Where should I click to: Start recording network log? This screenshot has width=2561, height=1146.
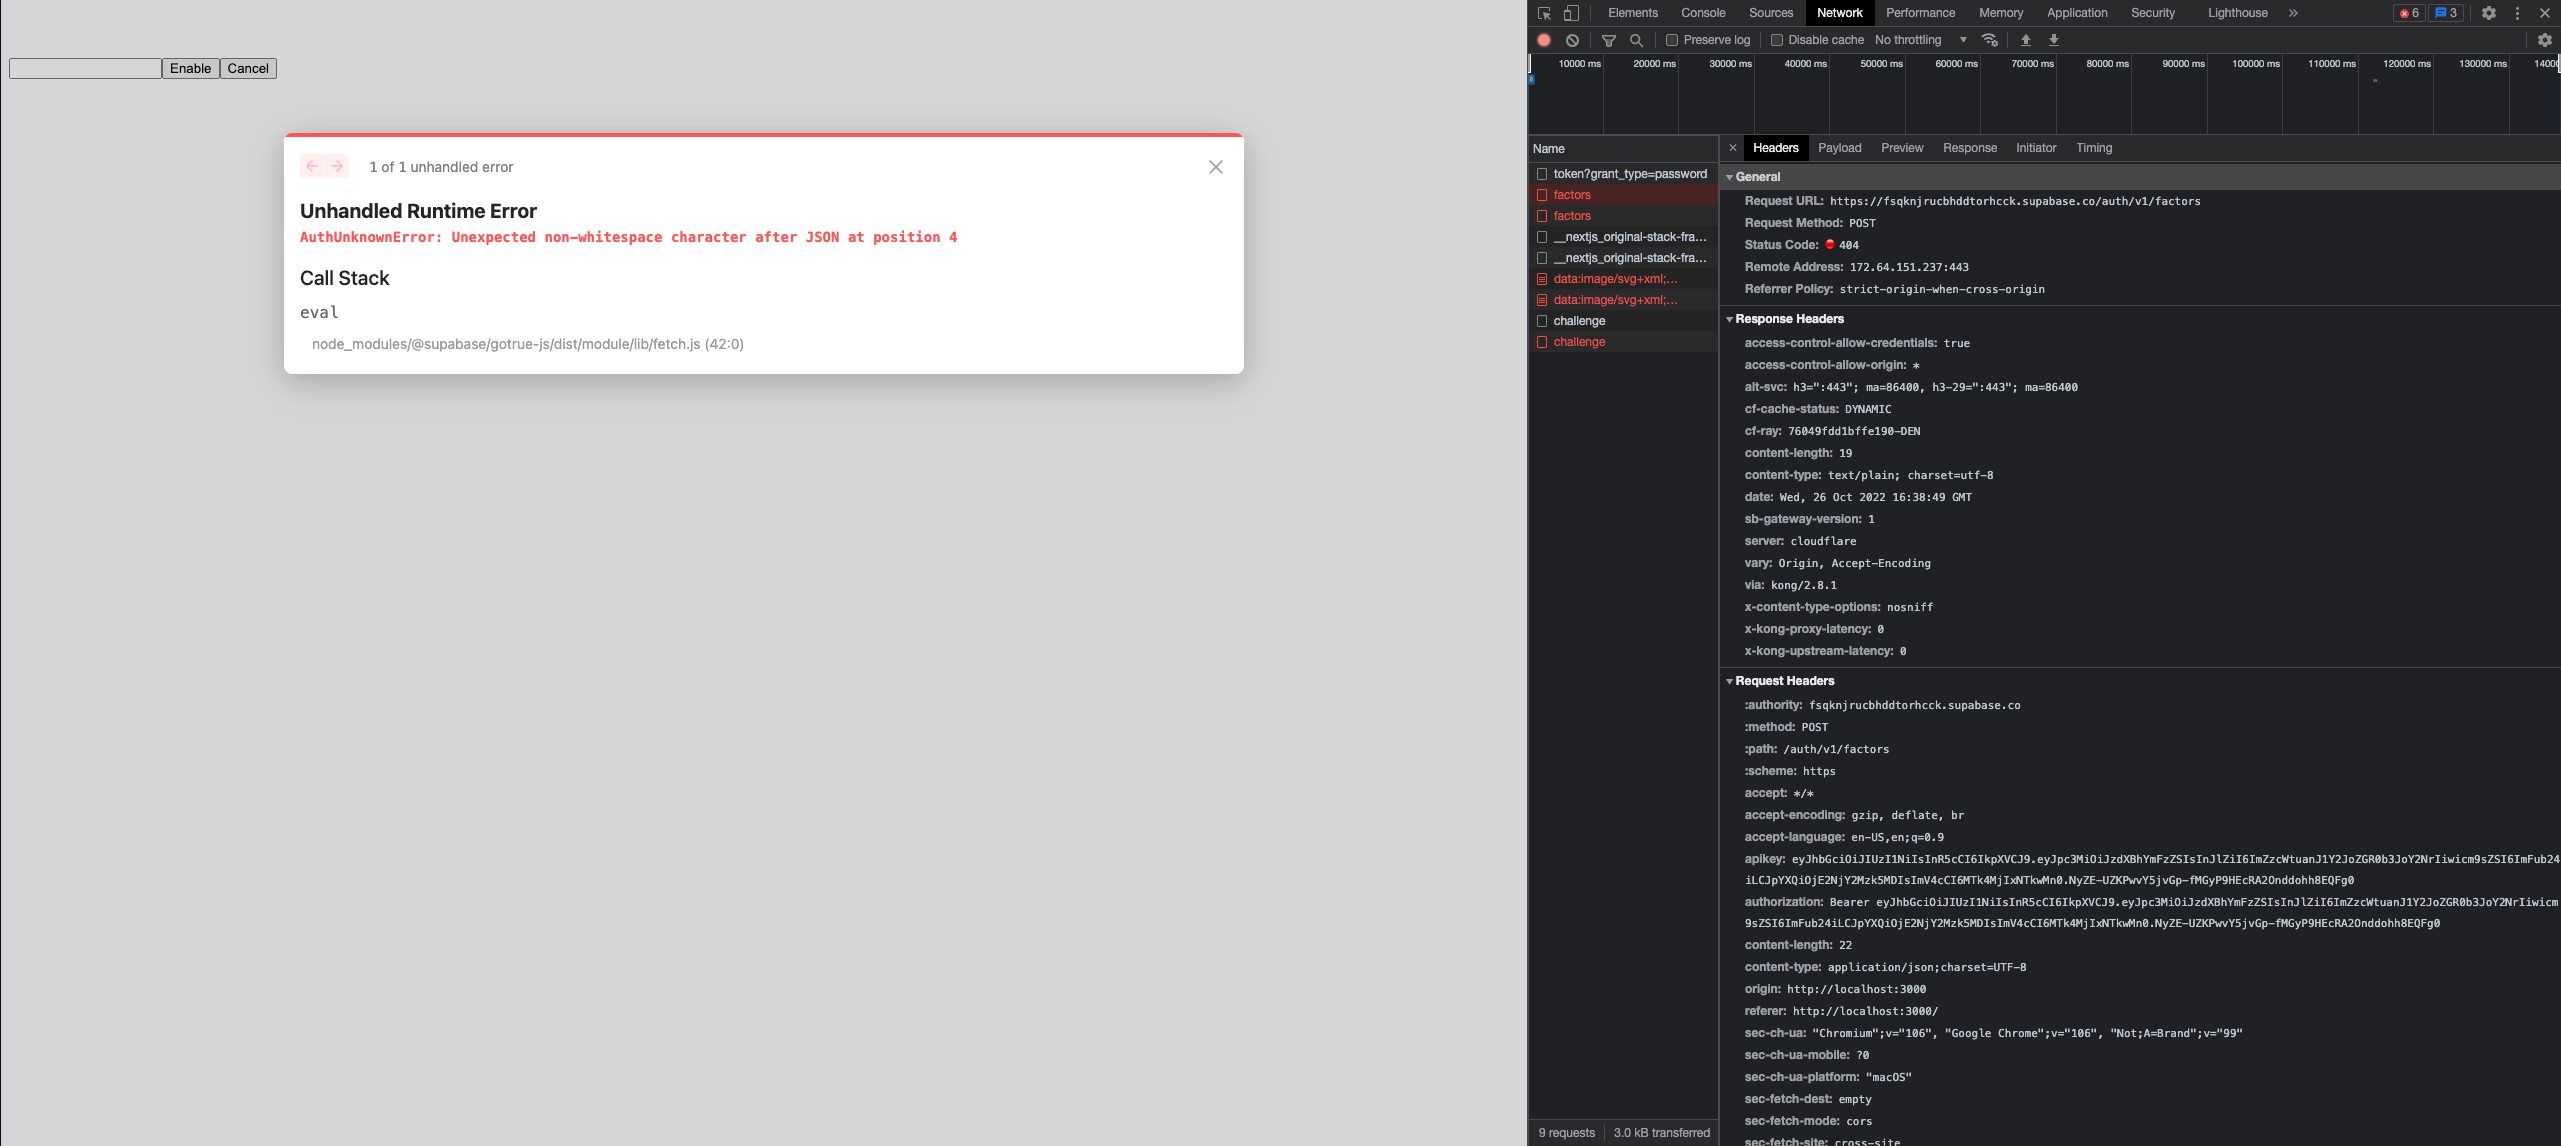[x=1544, y=39]
